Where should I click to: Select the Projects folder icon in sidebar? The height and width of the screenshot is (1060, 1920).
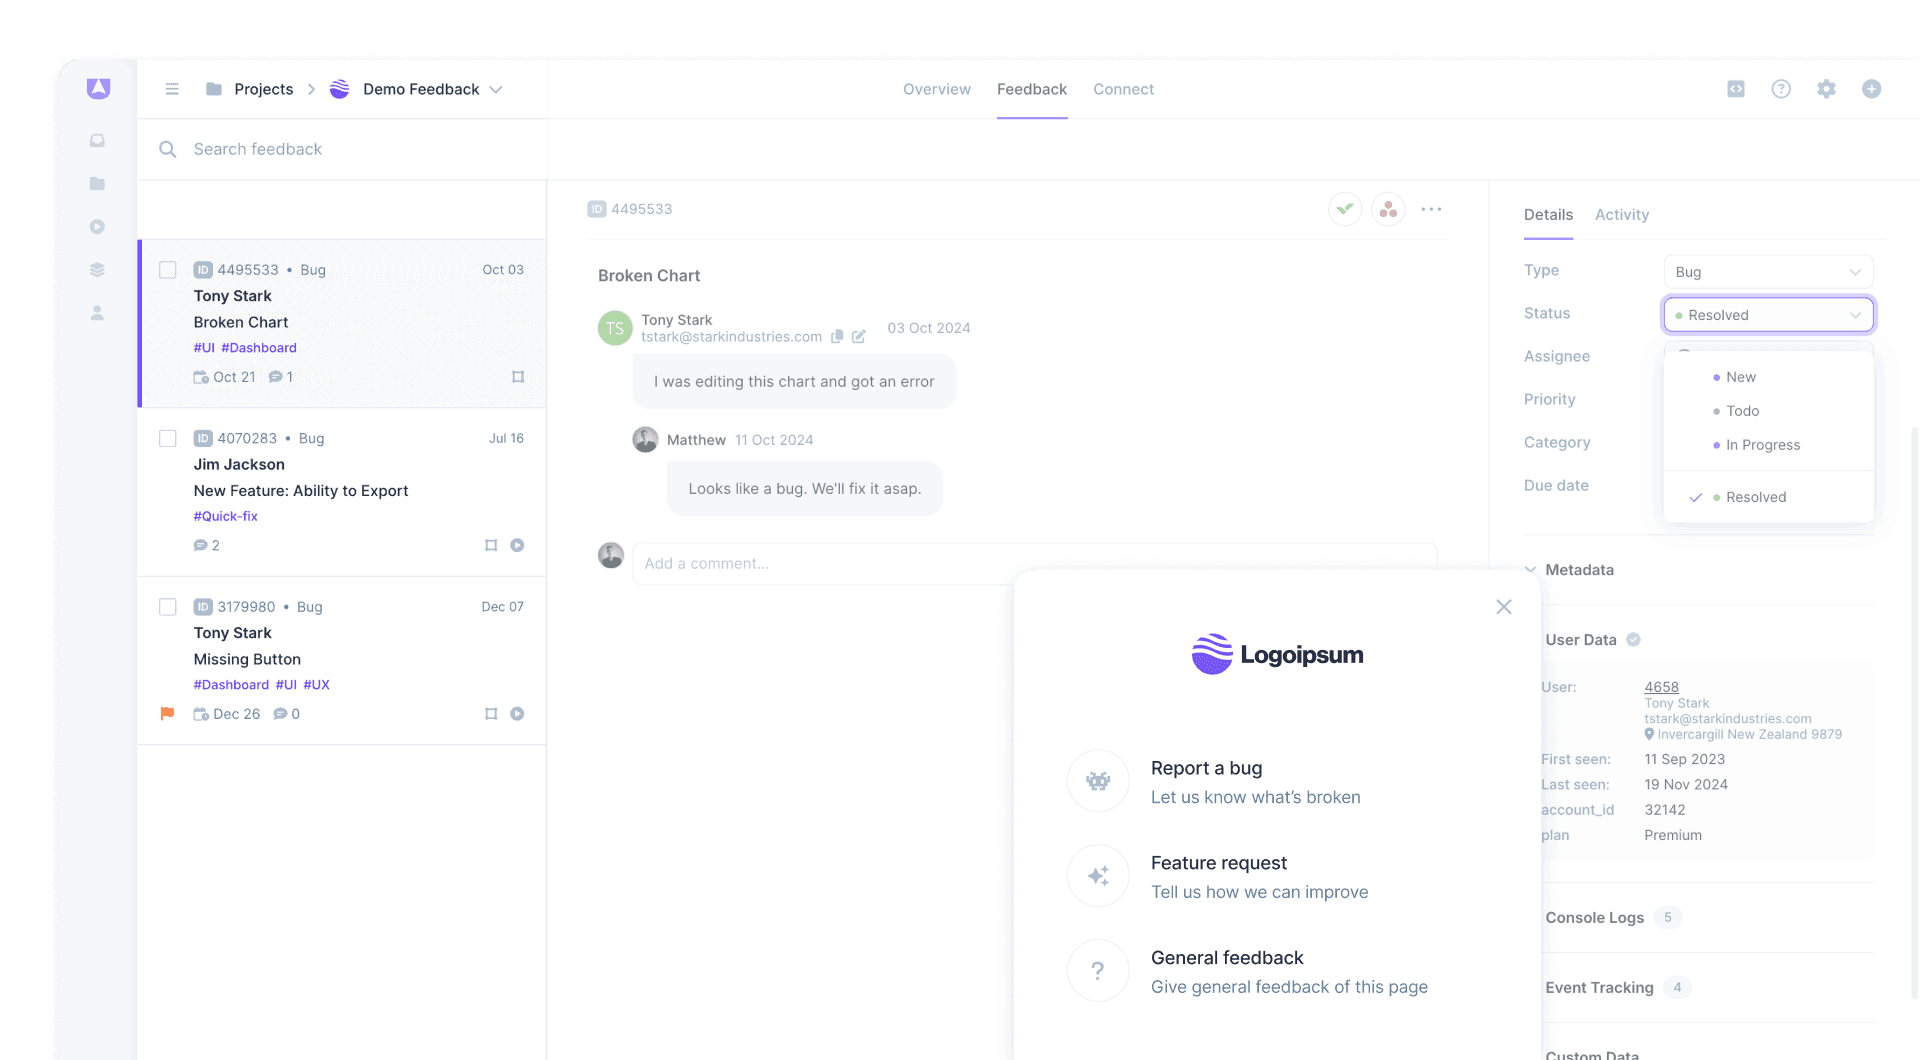97,183
